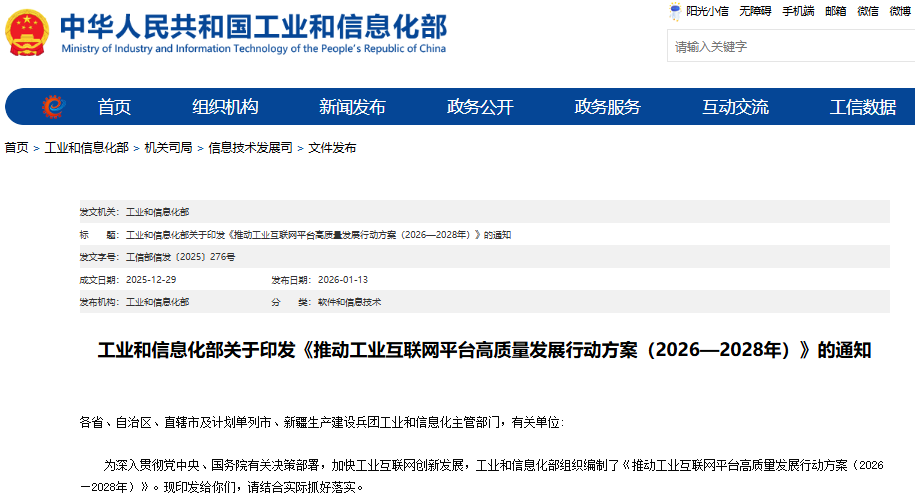Click the bold article headline
The image size is (915, 497).
point(484,350)
